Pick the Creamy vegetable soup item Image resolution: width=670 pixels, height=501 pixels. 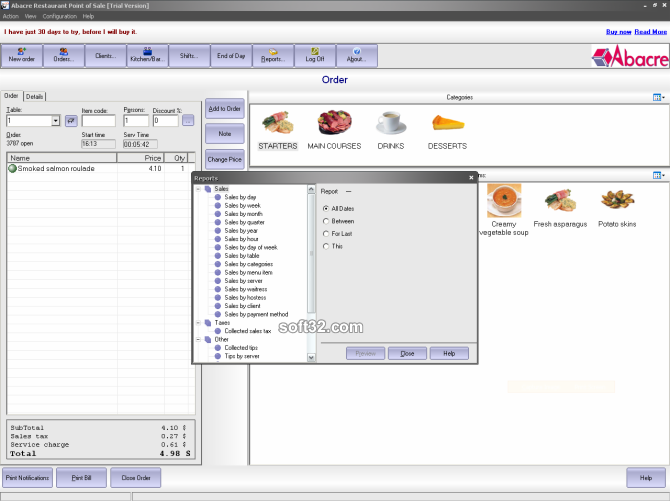tap(504, 210)
